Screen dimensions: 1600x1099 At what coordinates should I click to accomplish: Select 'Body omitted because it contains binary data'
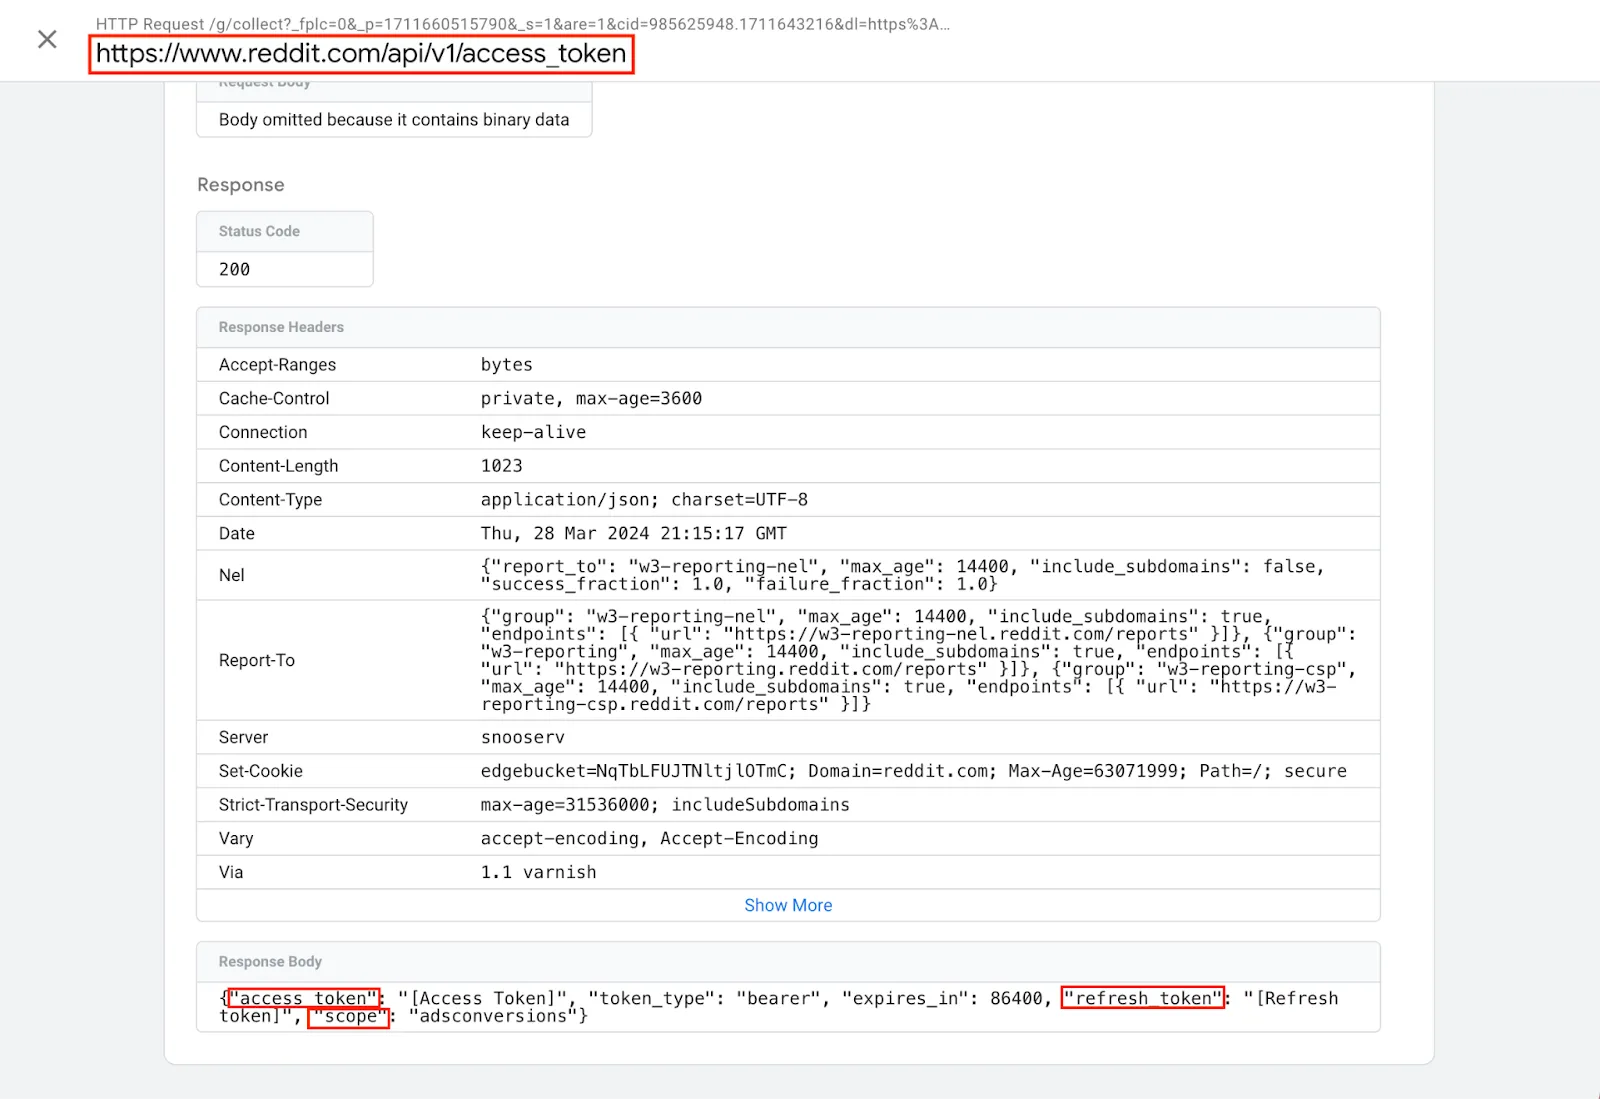(394, 120)
